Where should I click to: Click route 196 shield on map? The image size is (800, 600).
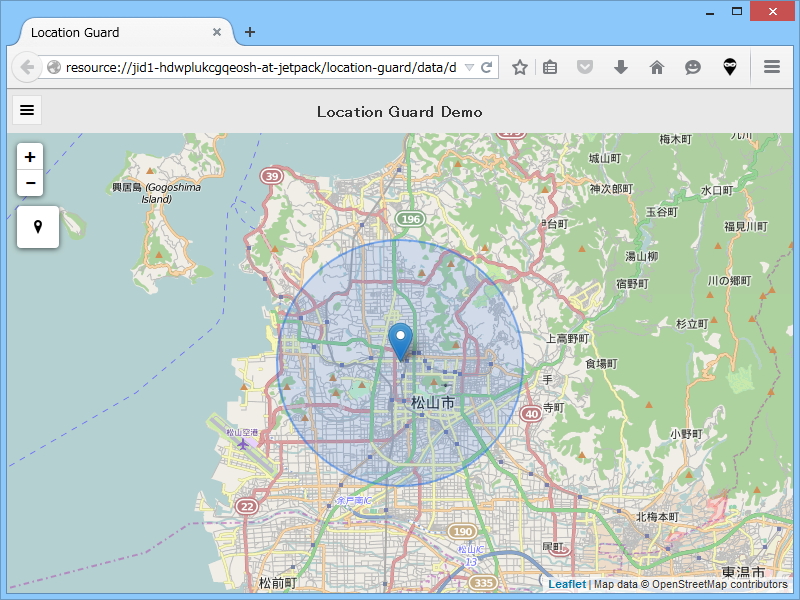[x=411, y=219]
